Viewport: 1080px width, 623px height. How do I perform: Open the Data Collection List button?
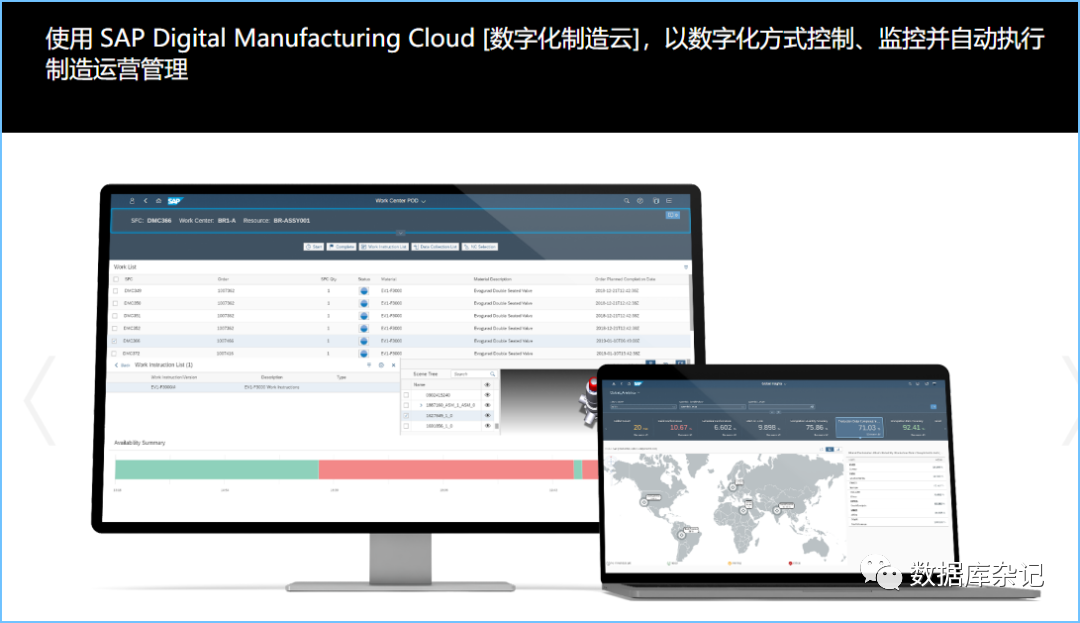[x=435, y=246]
